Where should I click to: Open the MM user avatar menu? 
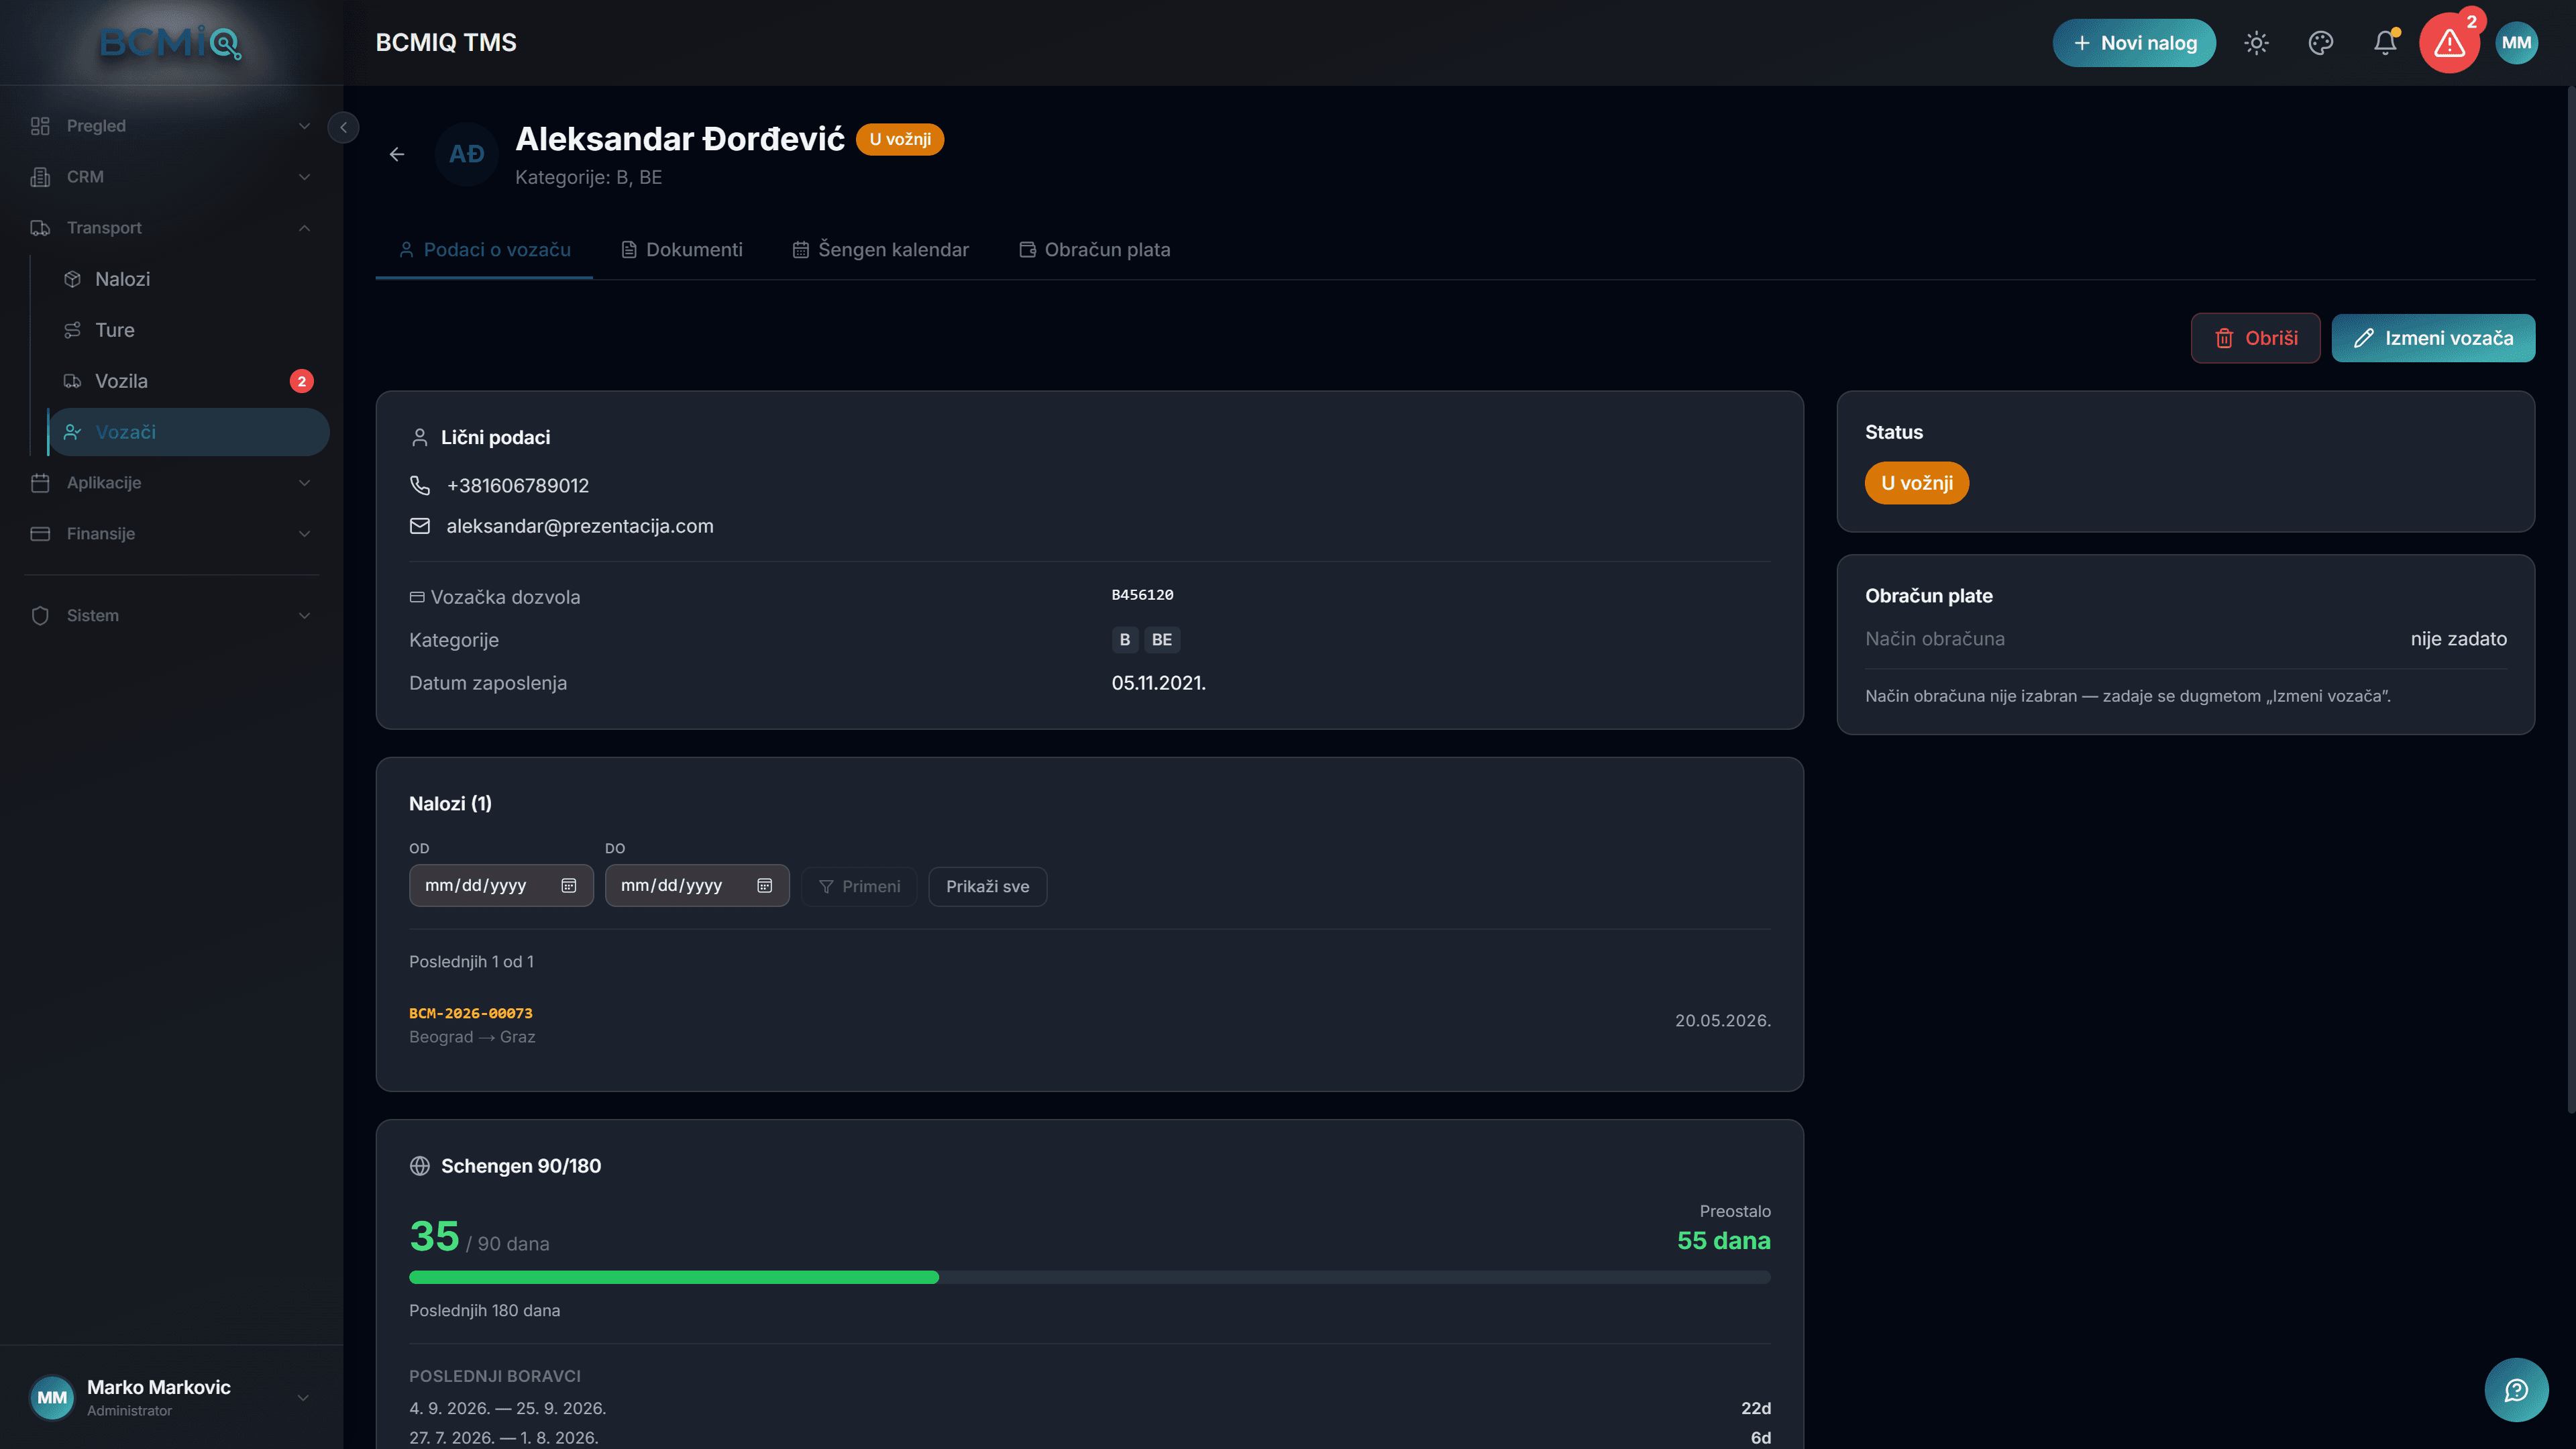coord(2516,43)
